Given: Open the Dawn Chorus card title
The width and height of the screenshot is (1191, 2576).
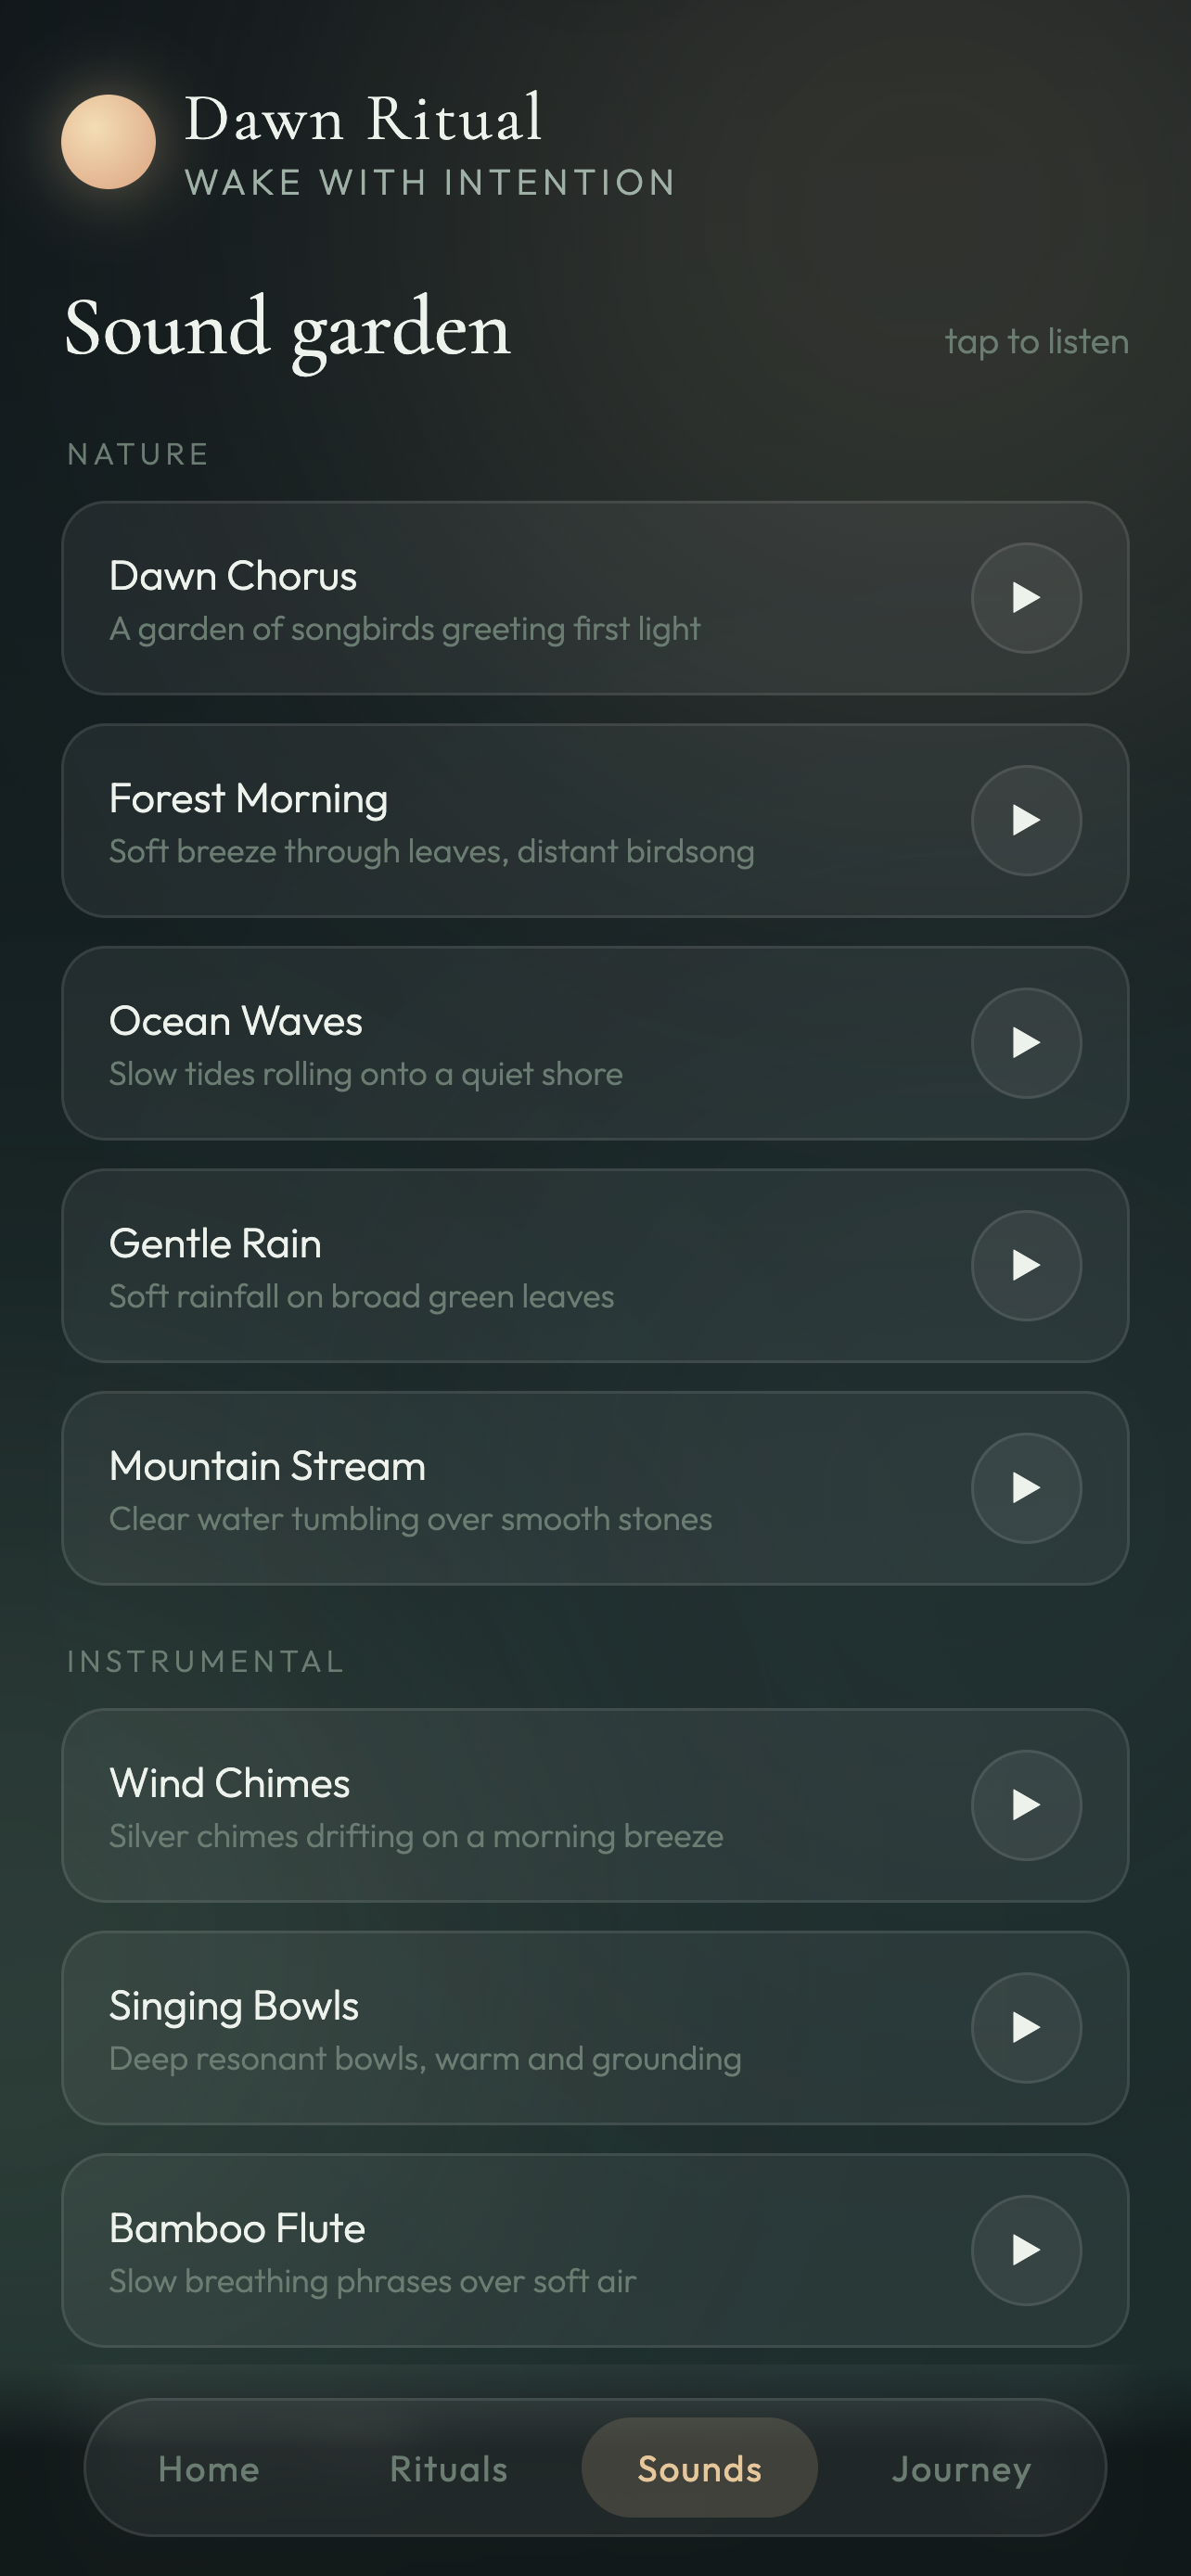Looking at the screenshot, I should tap(233, 576).
